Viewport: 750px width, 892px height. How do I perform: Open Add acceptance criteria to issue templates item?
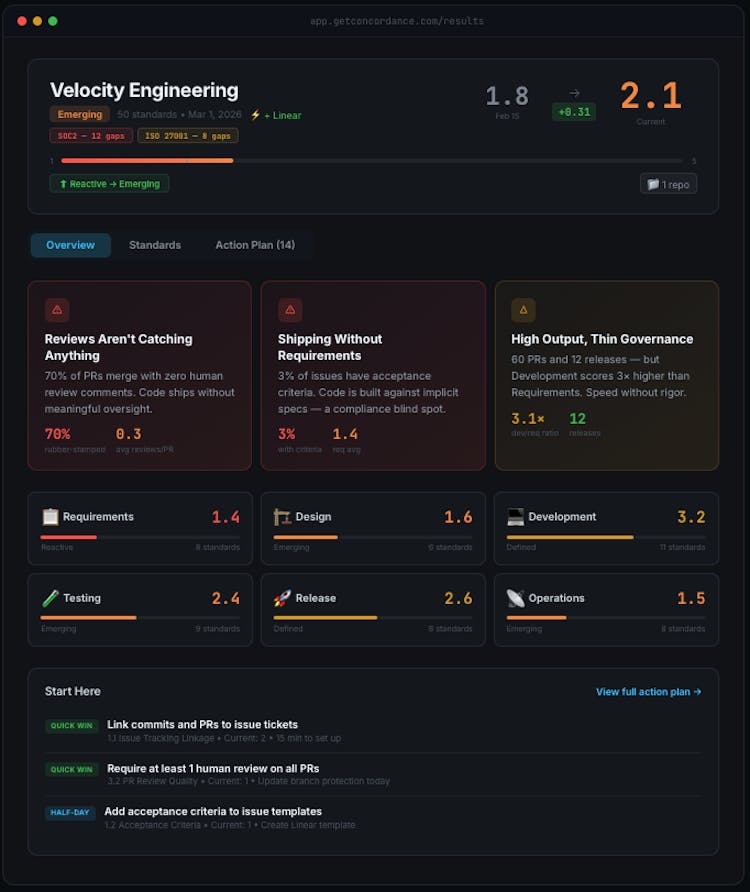pos(212,811)
